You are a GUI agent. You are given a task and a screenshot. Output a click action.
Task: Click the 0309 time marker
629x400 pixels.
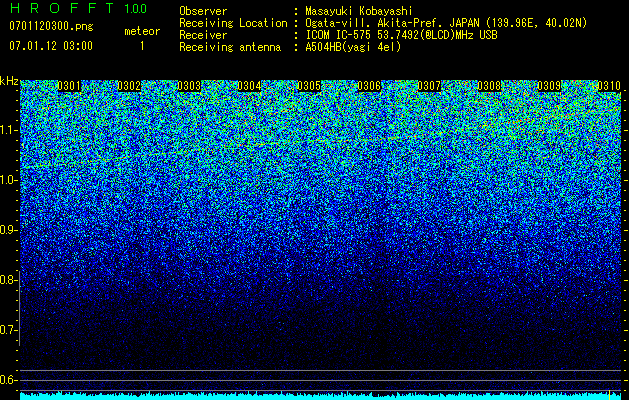549,86
